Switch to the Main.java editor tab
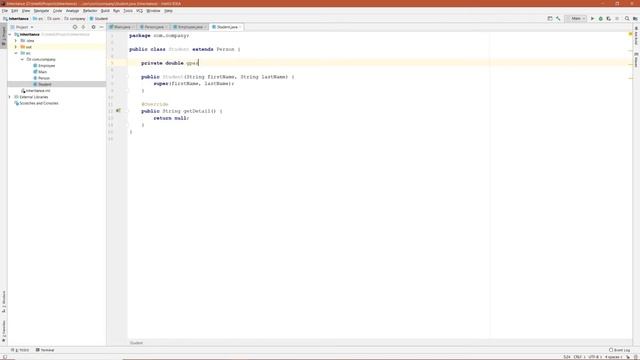This screenshot has width=640, height=360. 122,27
